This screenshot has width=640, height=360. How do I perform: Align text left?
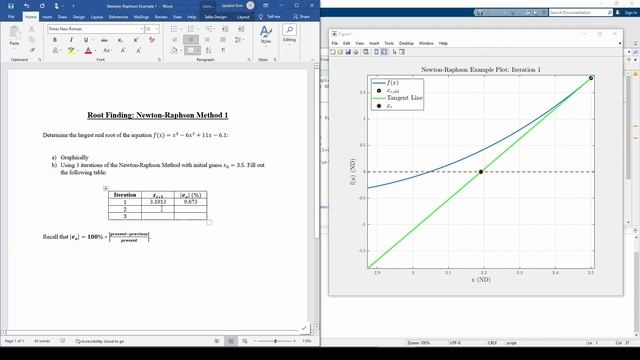pyautogui.click(x=175, y=40)
